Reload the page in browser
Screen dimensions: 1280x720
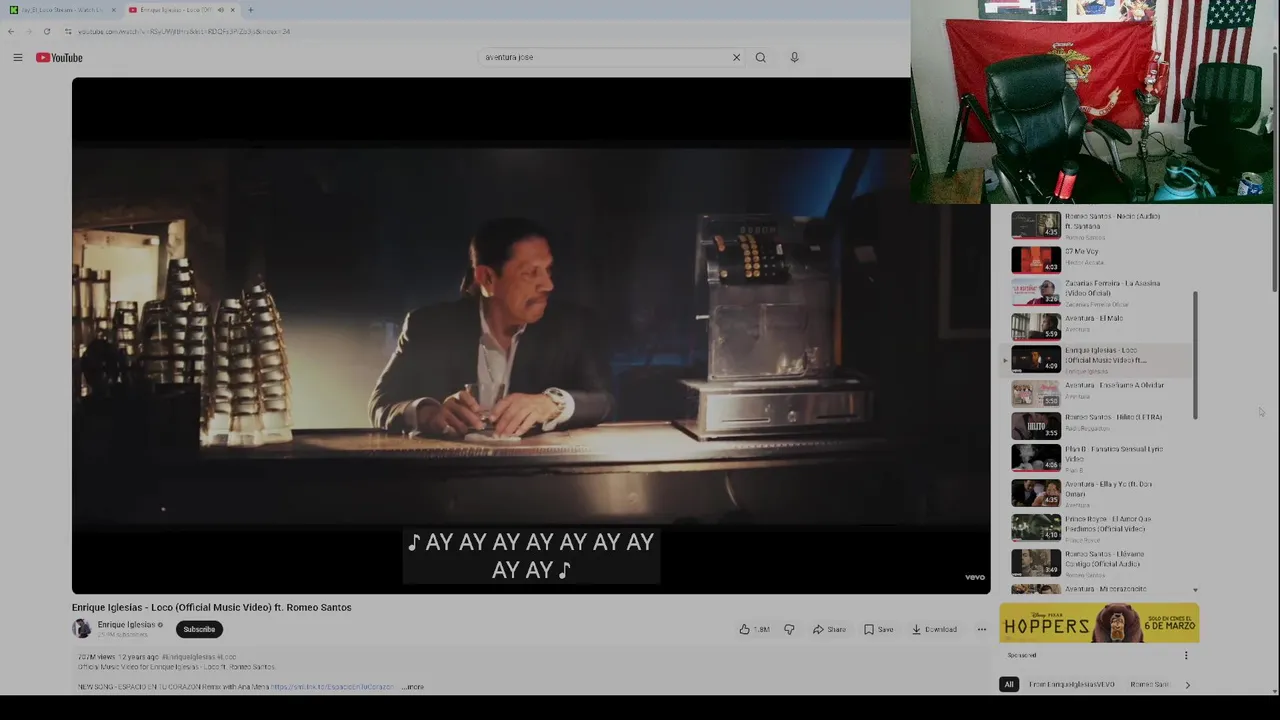coord(47,31)
